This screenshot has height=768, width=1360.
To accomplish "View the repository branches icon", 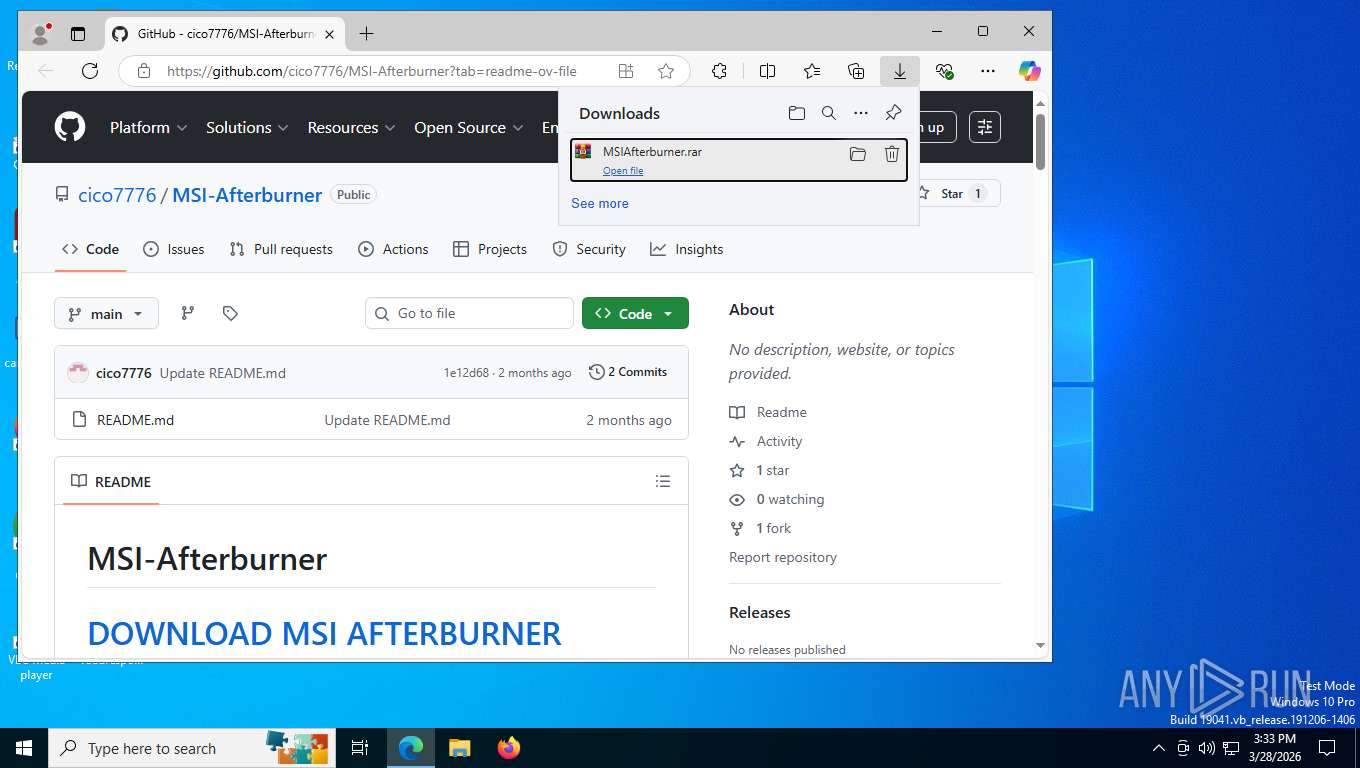I will pyautogui.click(x=187, y=313).
